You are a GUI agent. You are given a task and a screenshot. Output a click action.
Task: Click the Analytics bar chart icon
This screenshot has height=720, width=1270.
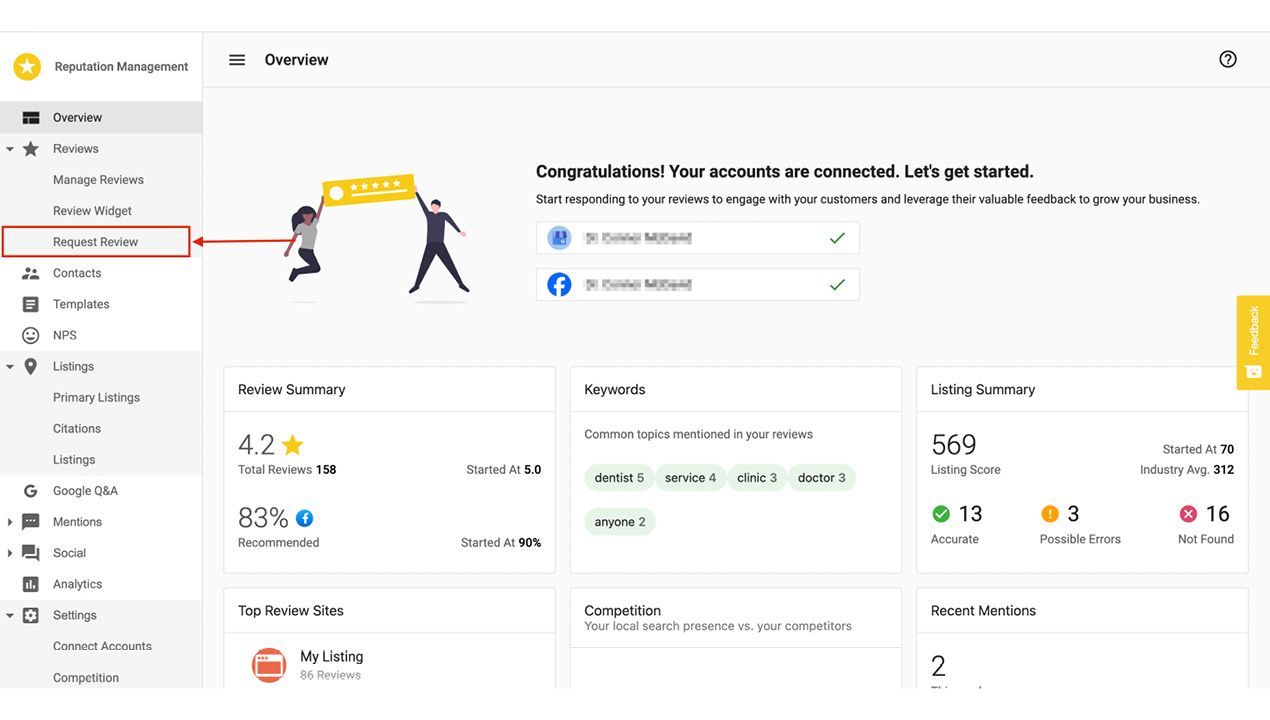point(31,584)
